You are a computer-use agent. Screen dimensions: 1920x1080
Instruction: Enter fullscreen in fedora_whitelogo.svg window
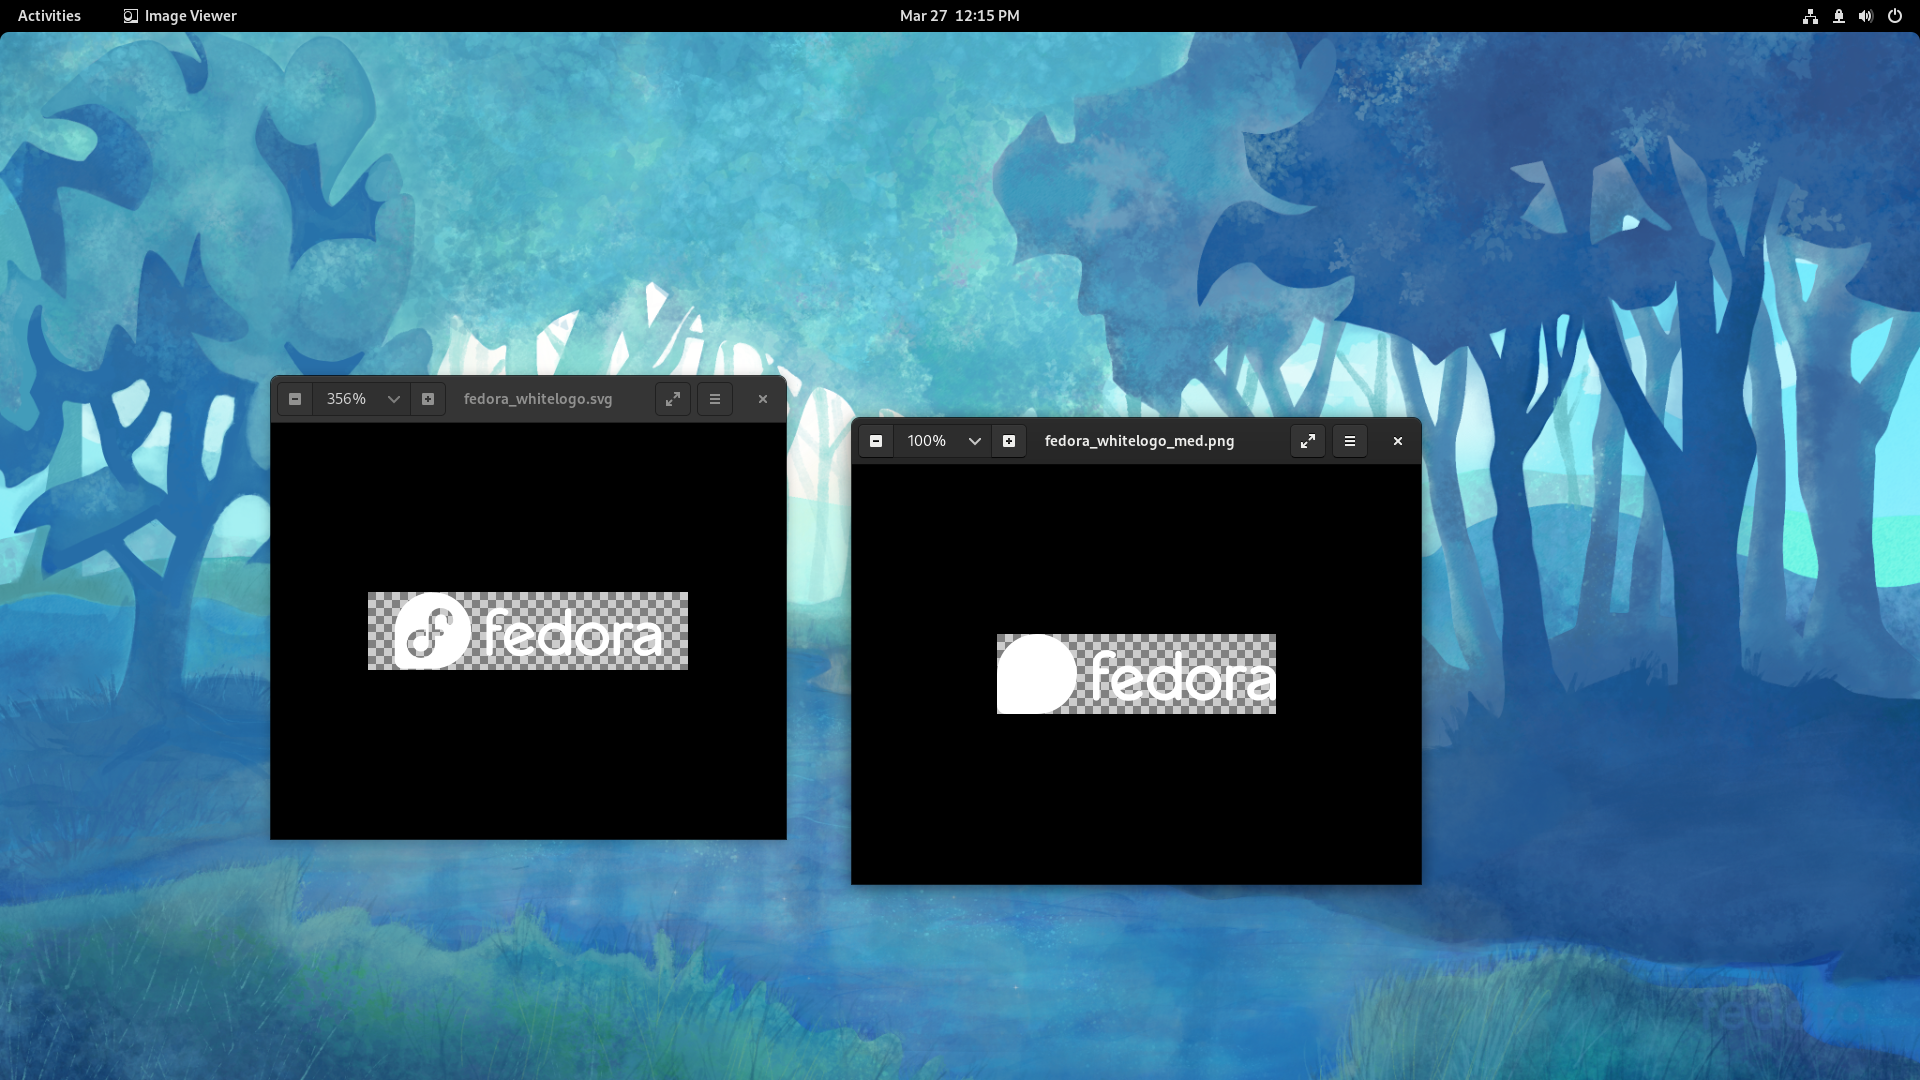pos(673,399)
